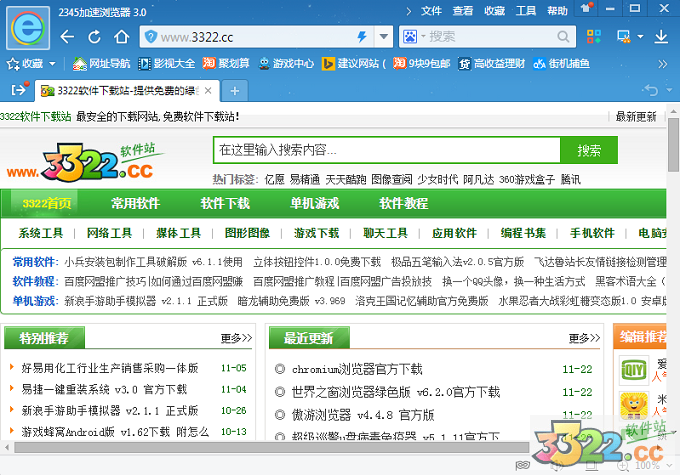680x475 pixels.
Task: Click the magnifier search icon
Action: coord(563,36)
